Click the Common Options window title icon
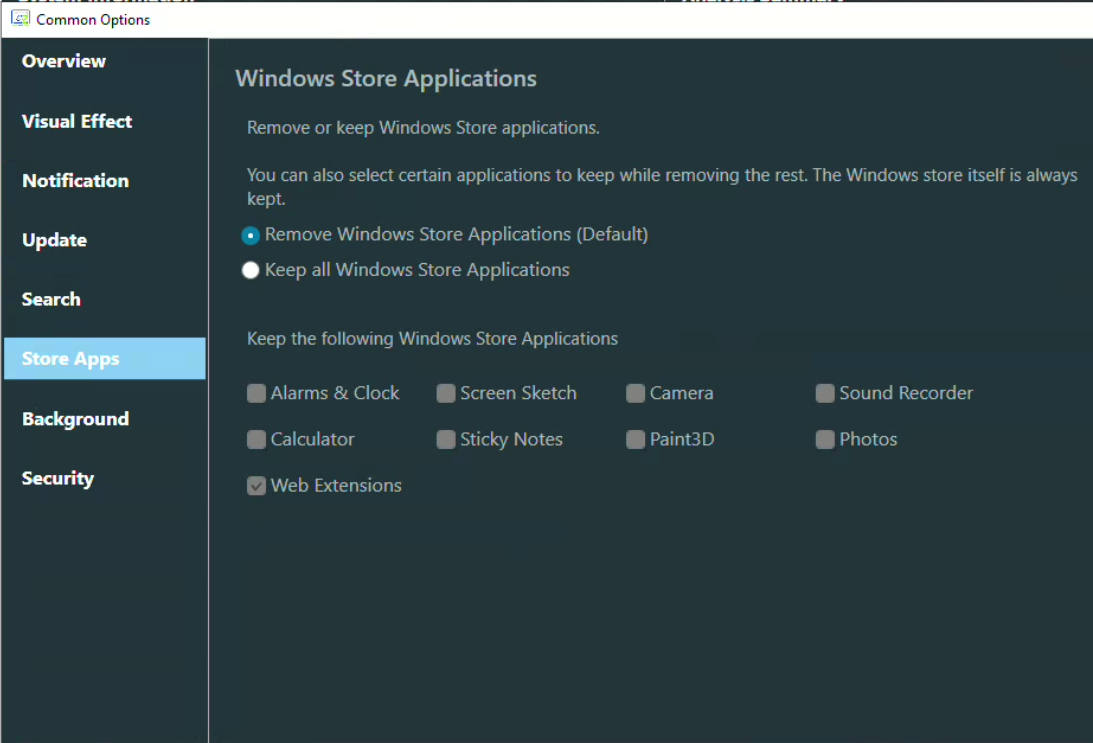The height and width of the screenshot is (743, 1093). (20, 19)
